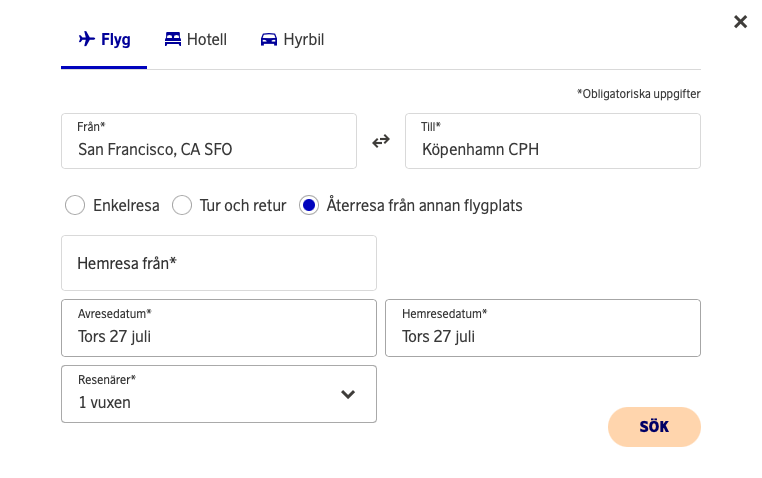Click the bed icon next to Hotell

[x=173, y=40]
